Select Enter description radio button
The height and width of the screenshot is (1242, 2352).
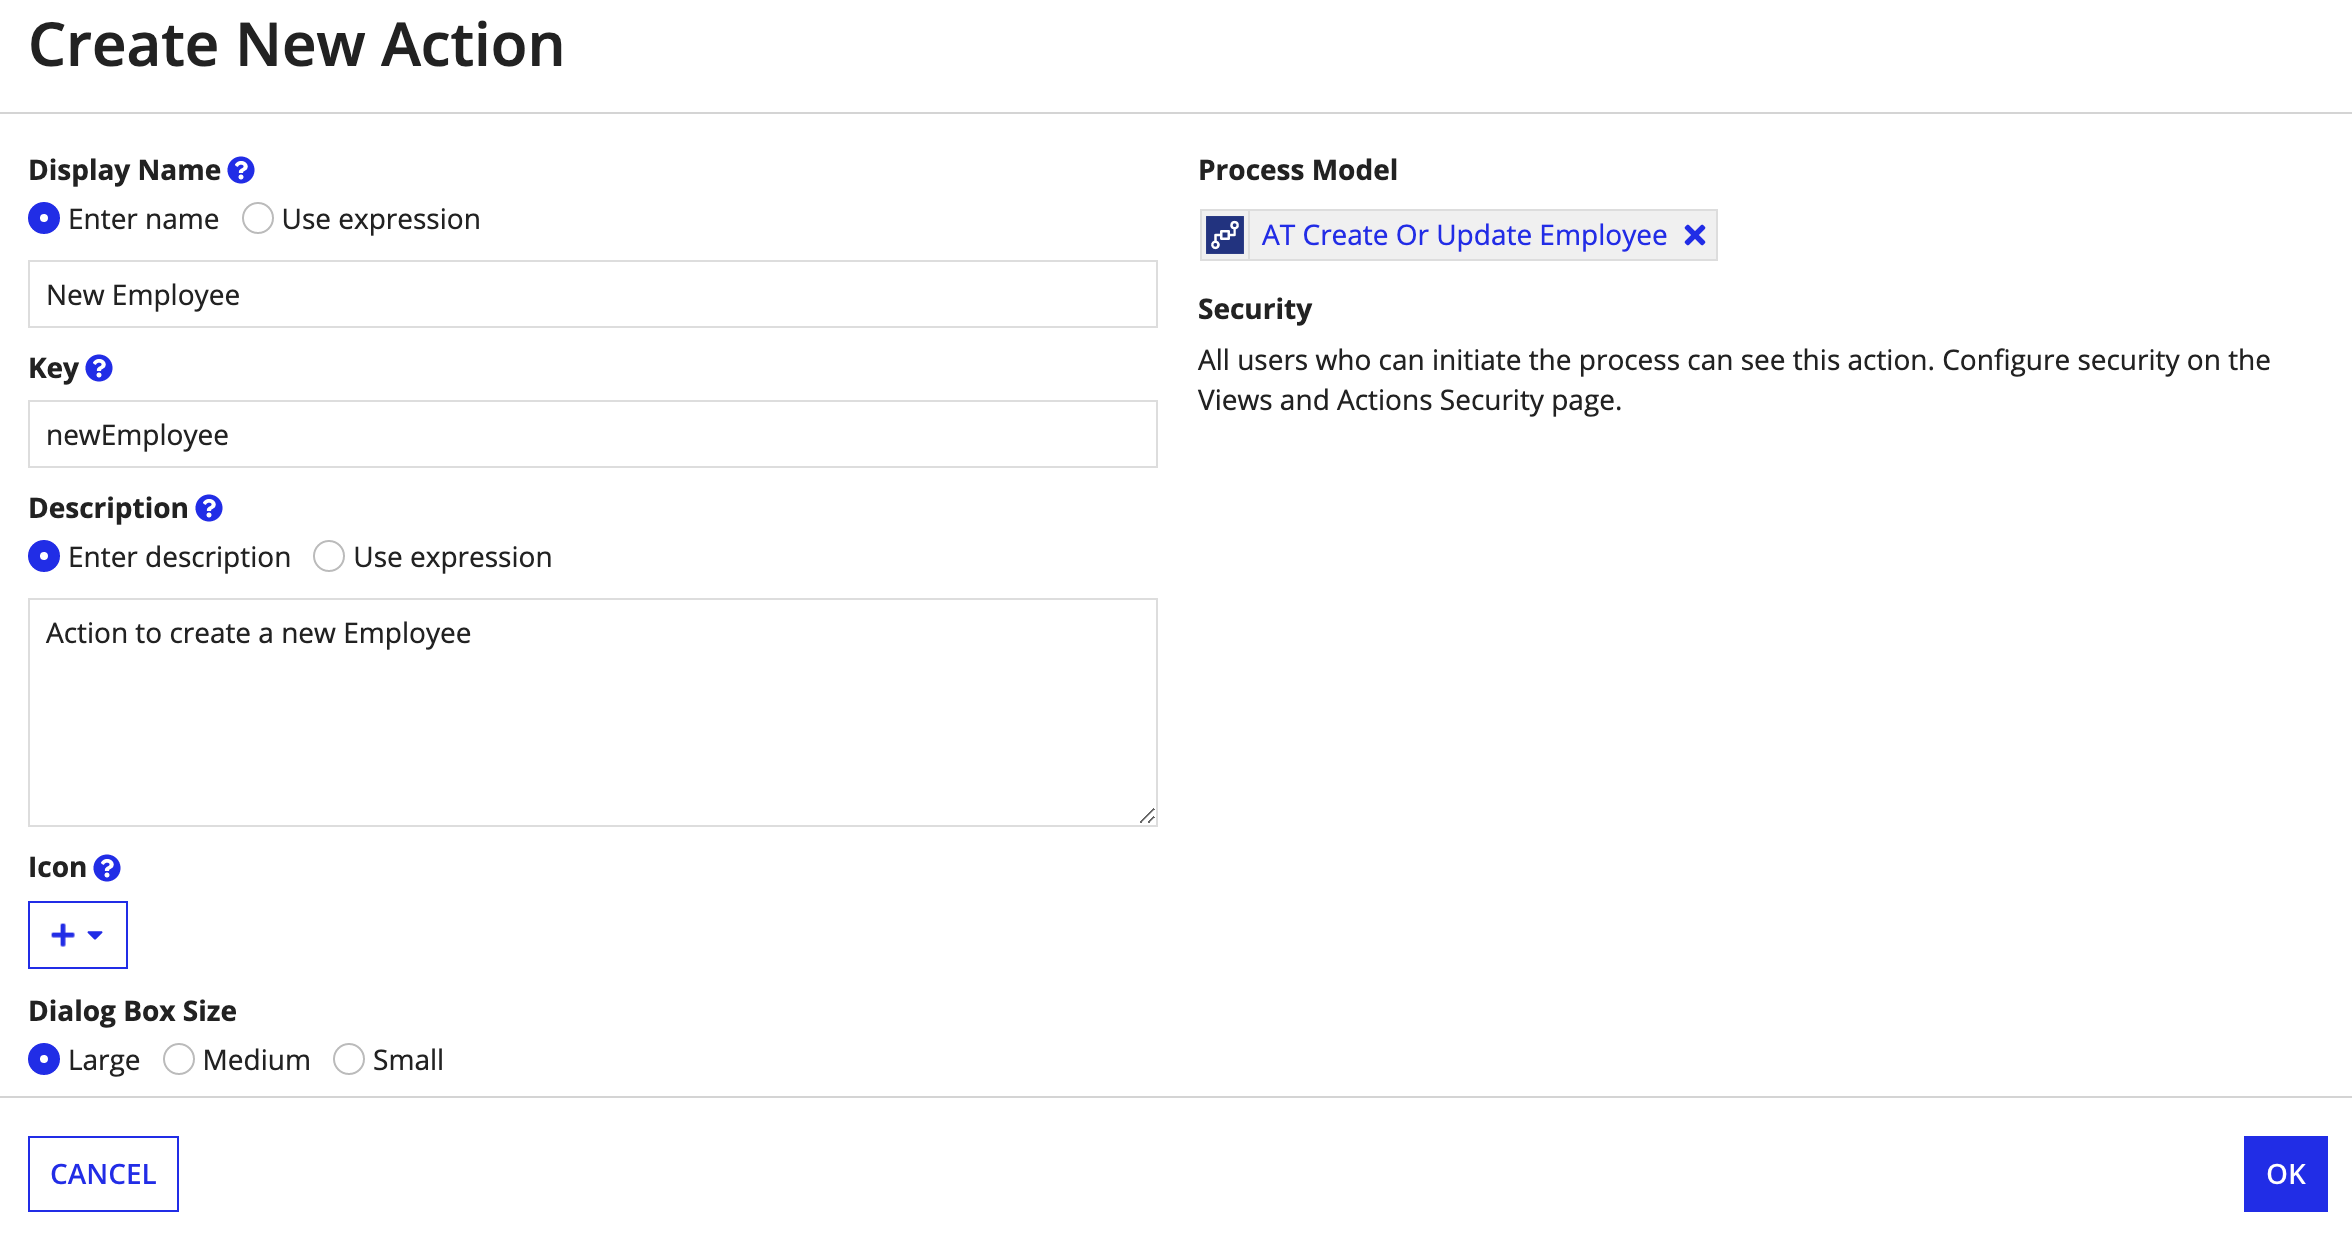click(44, 556)
